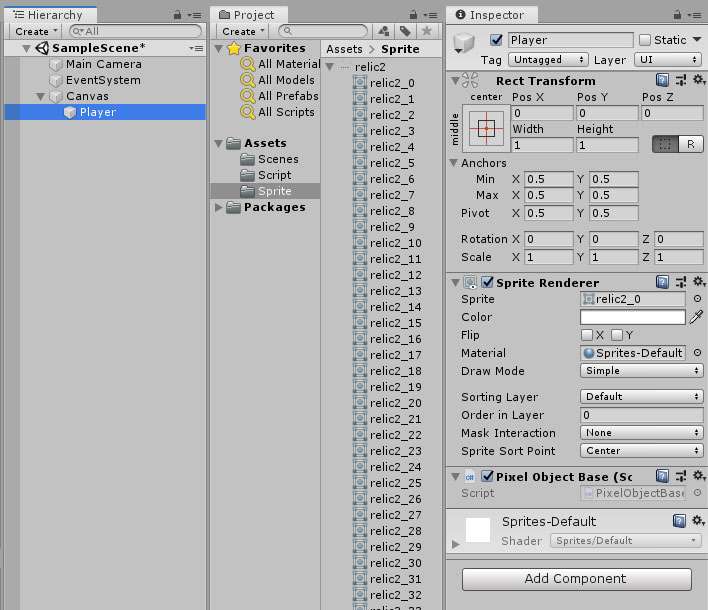Click the white Color swatch field

(x=633, y=317)
